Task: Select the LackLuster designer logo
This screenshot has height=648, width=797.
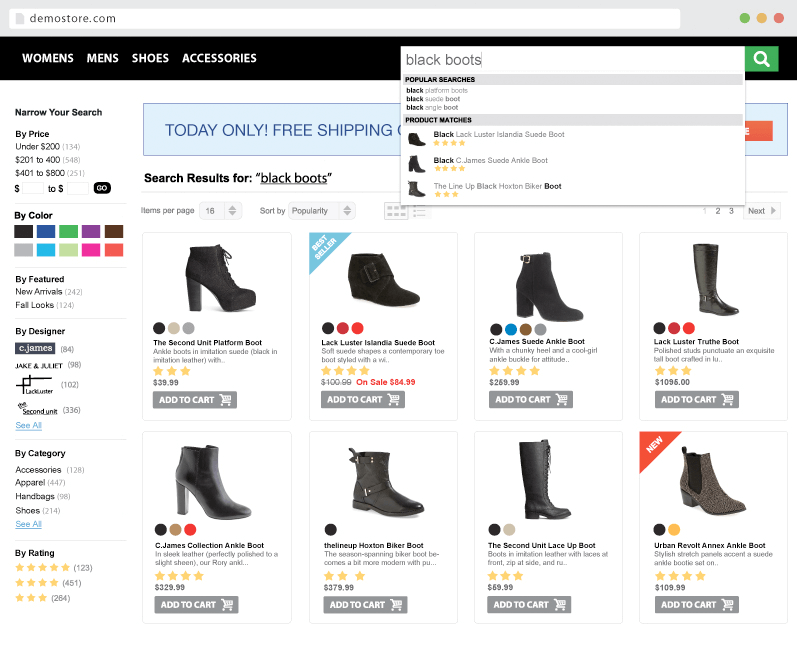Action: click(34, 384)
